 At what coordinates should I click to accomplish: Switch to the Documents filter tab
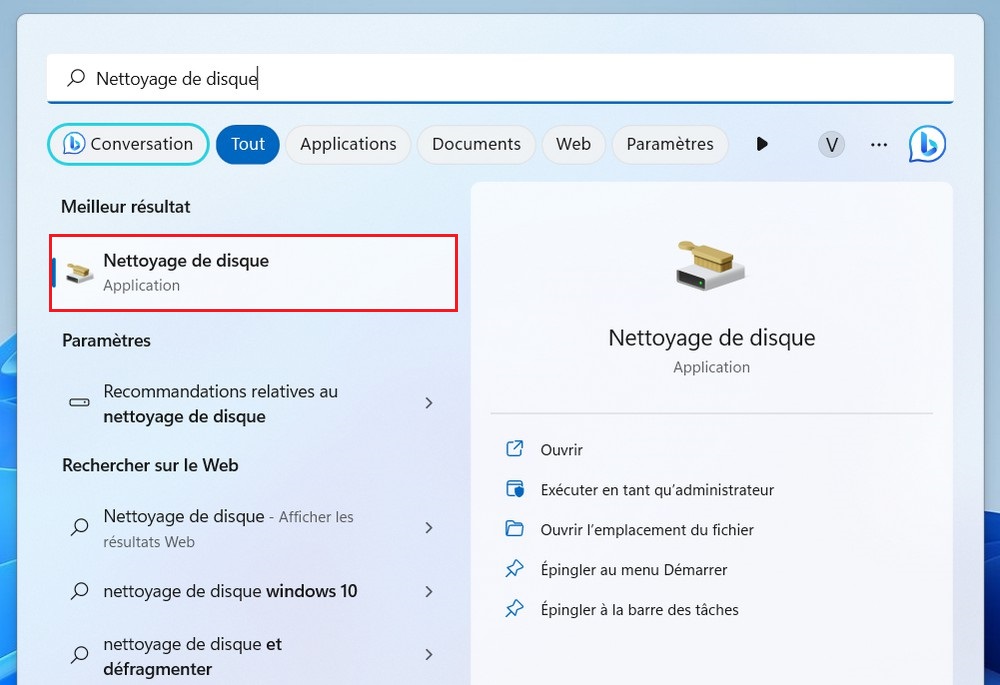pos(476,144)
